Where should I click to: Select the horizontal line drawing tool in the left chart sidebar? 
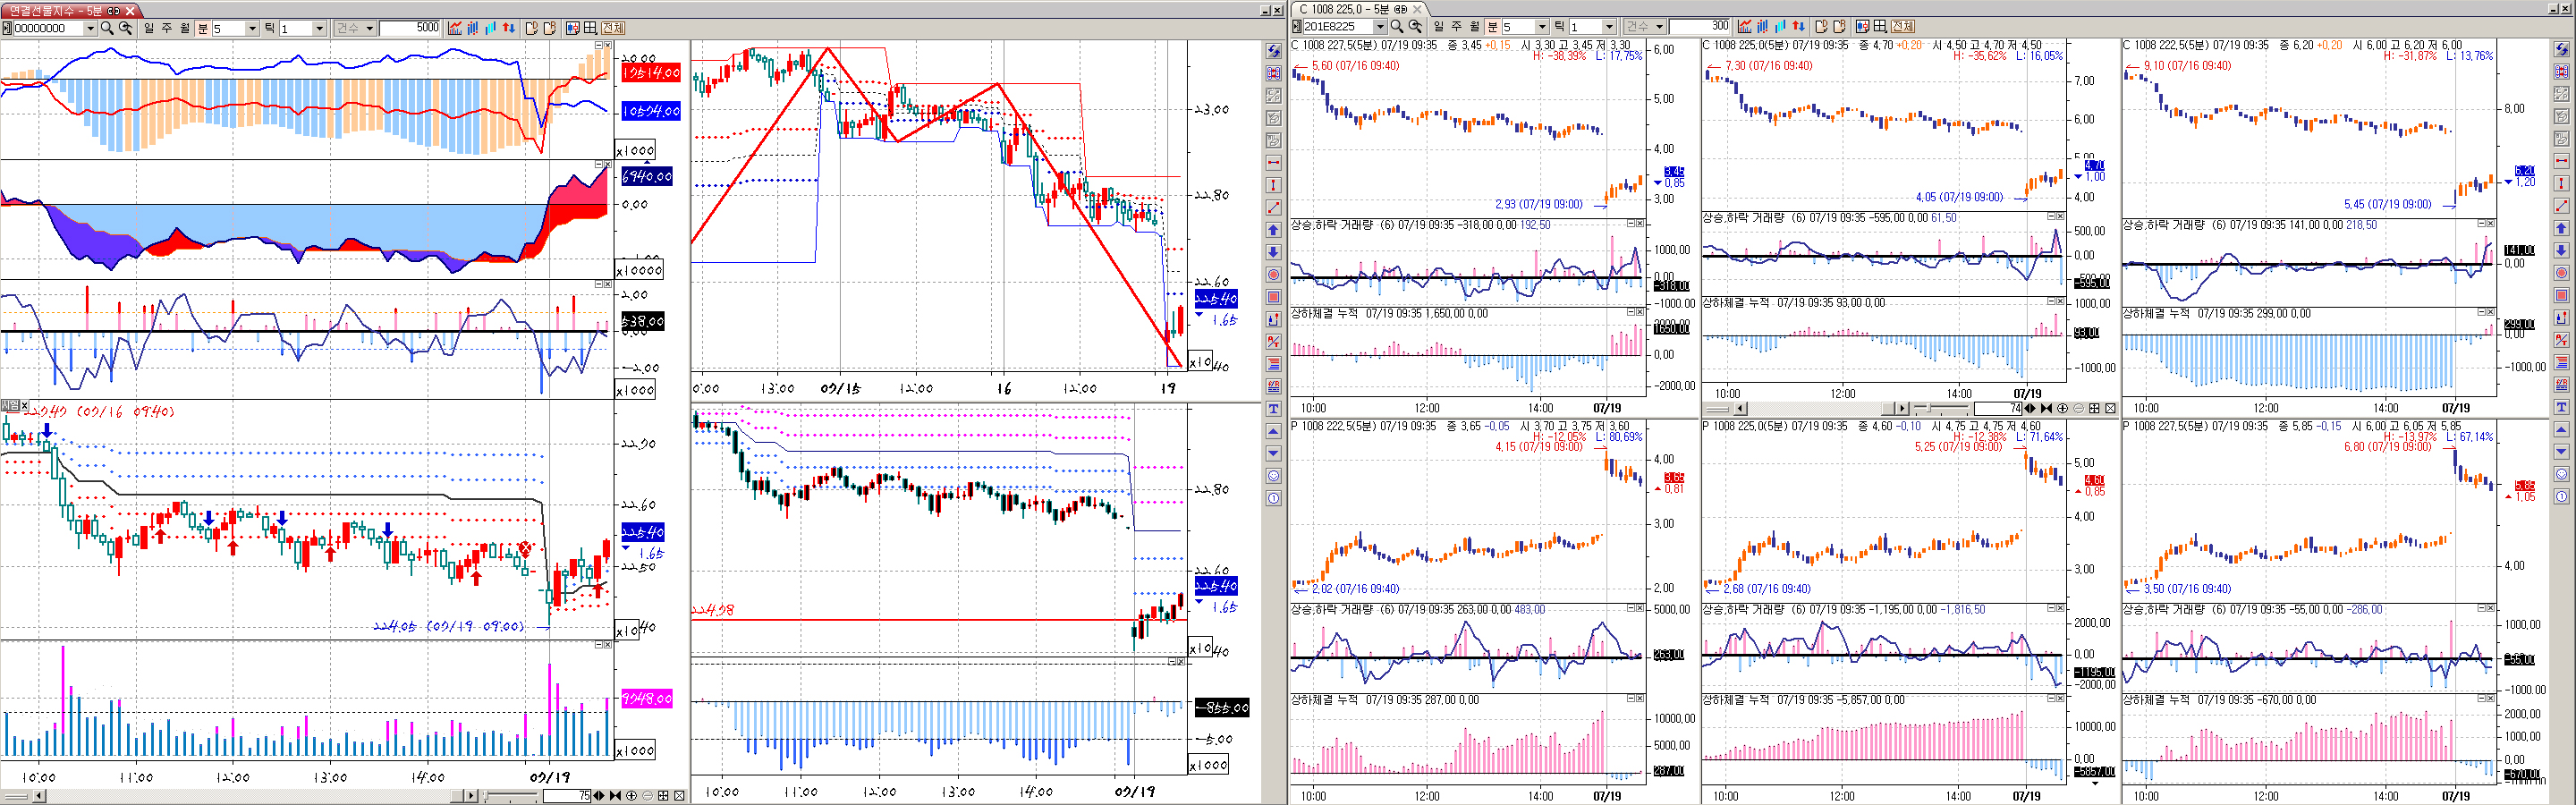[x=1273, y=162]
